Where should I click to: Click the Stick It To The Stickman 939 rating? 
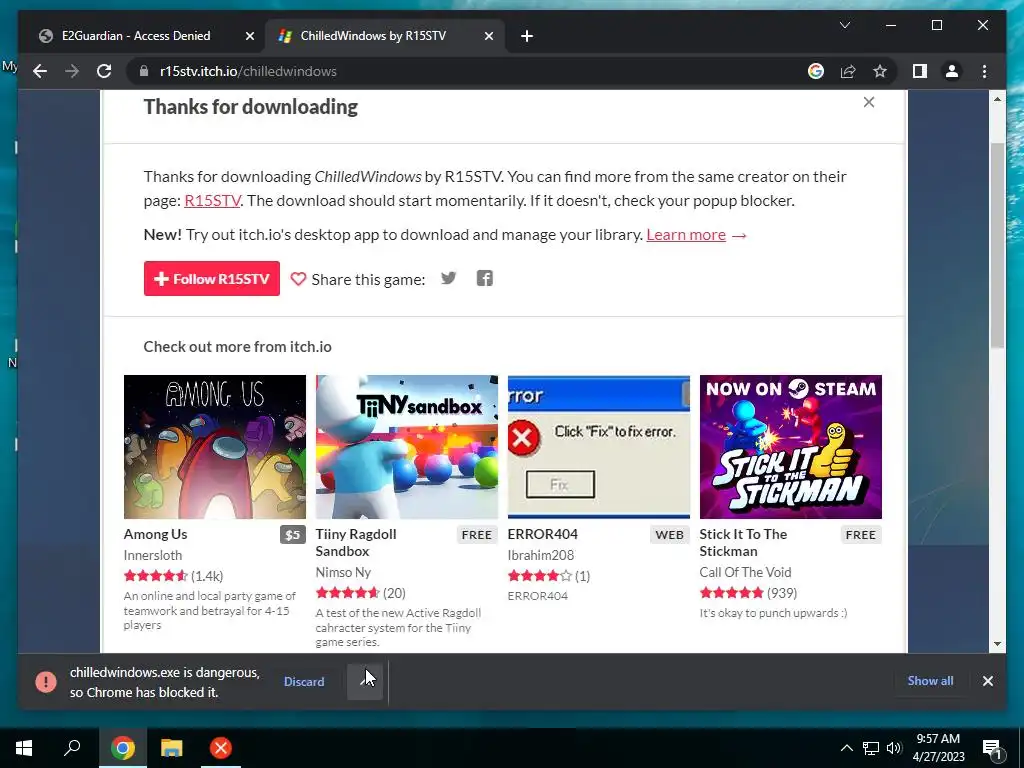click(x=748, y=593)
